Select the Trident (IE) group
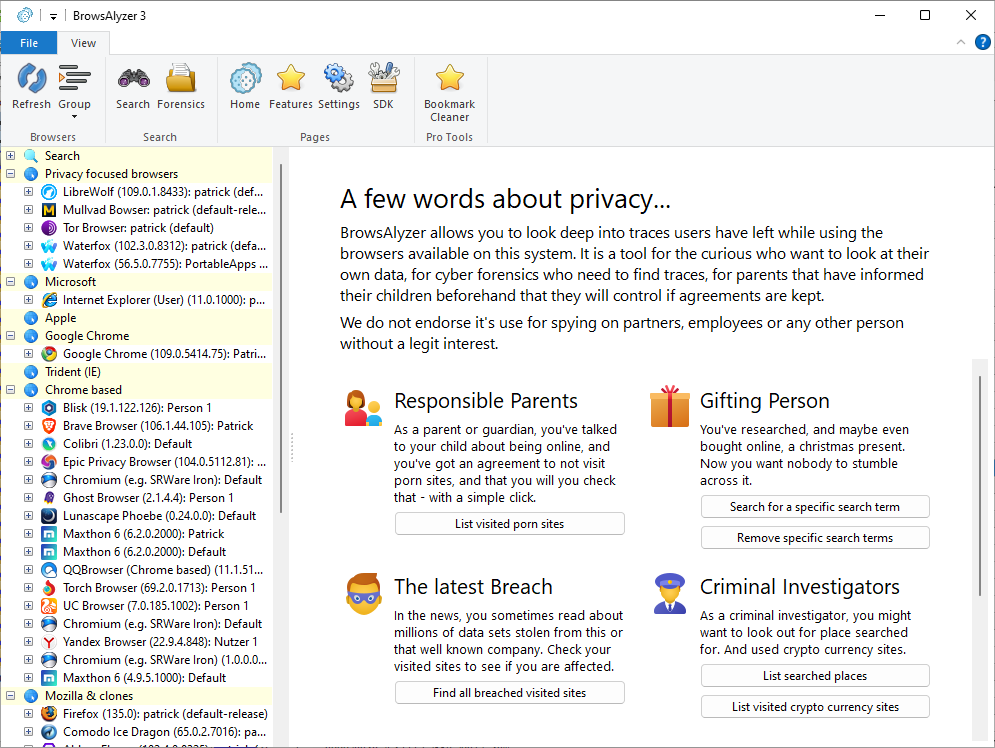This screenshot has height=748, width=995. 72,372
